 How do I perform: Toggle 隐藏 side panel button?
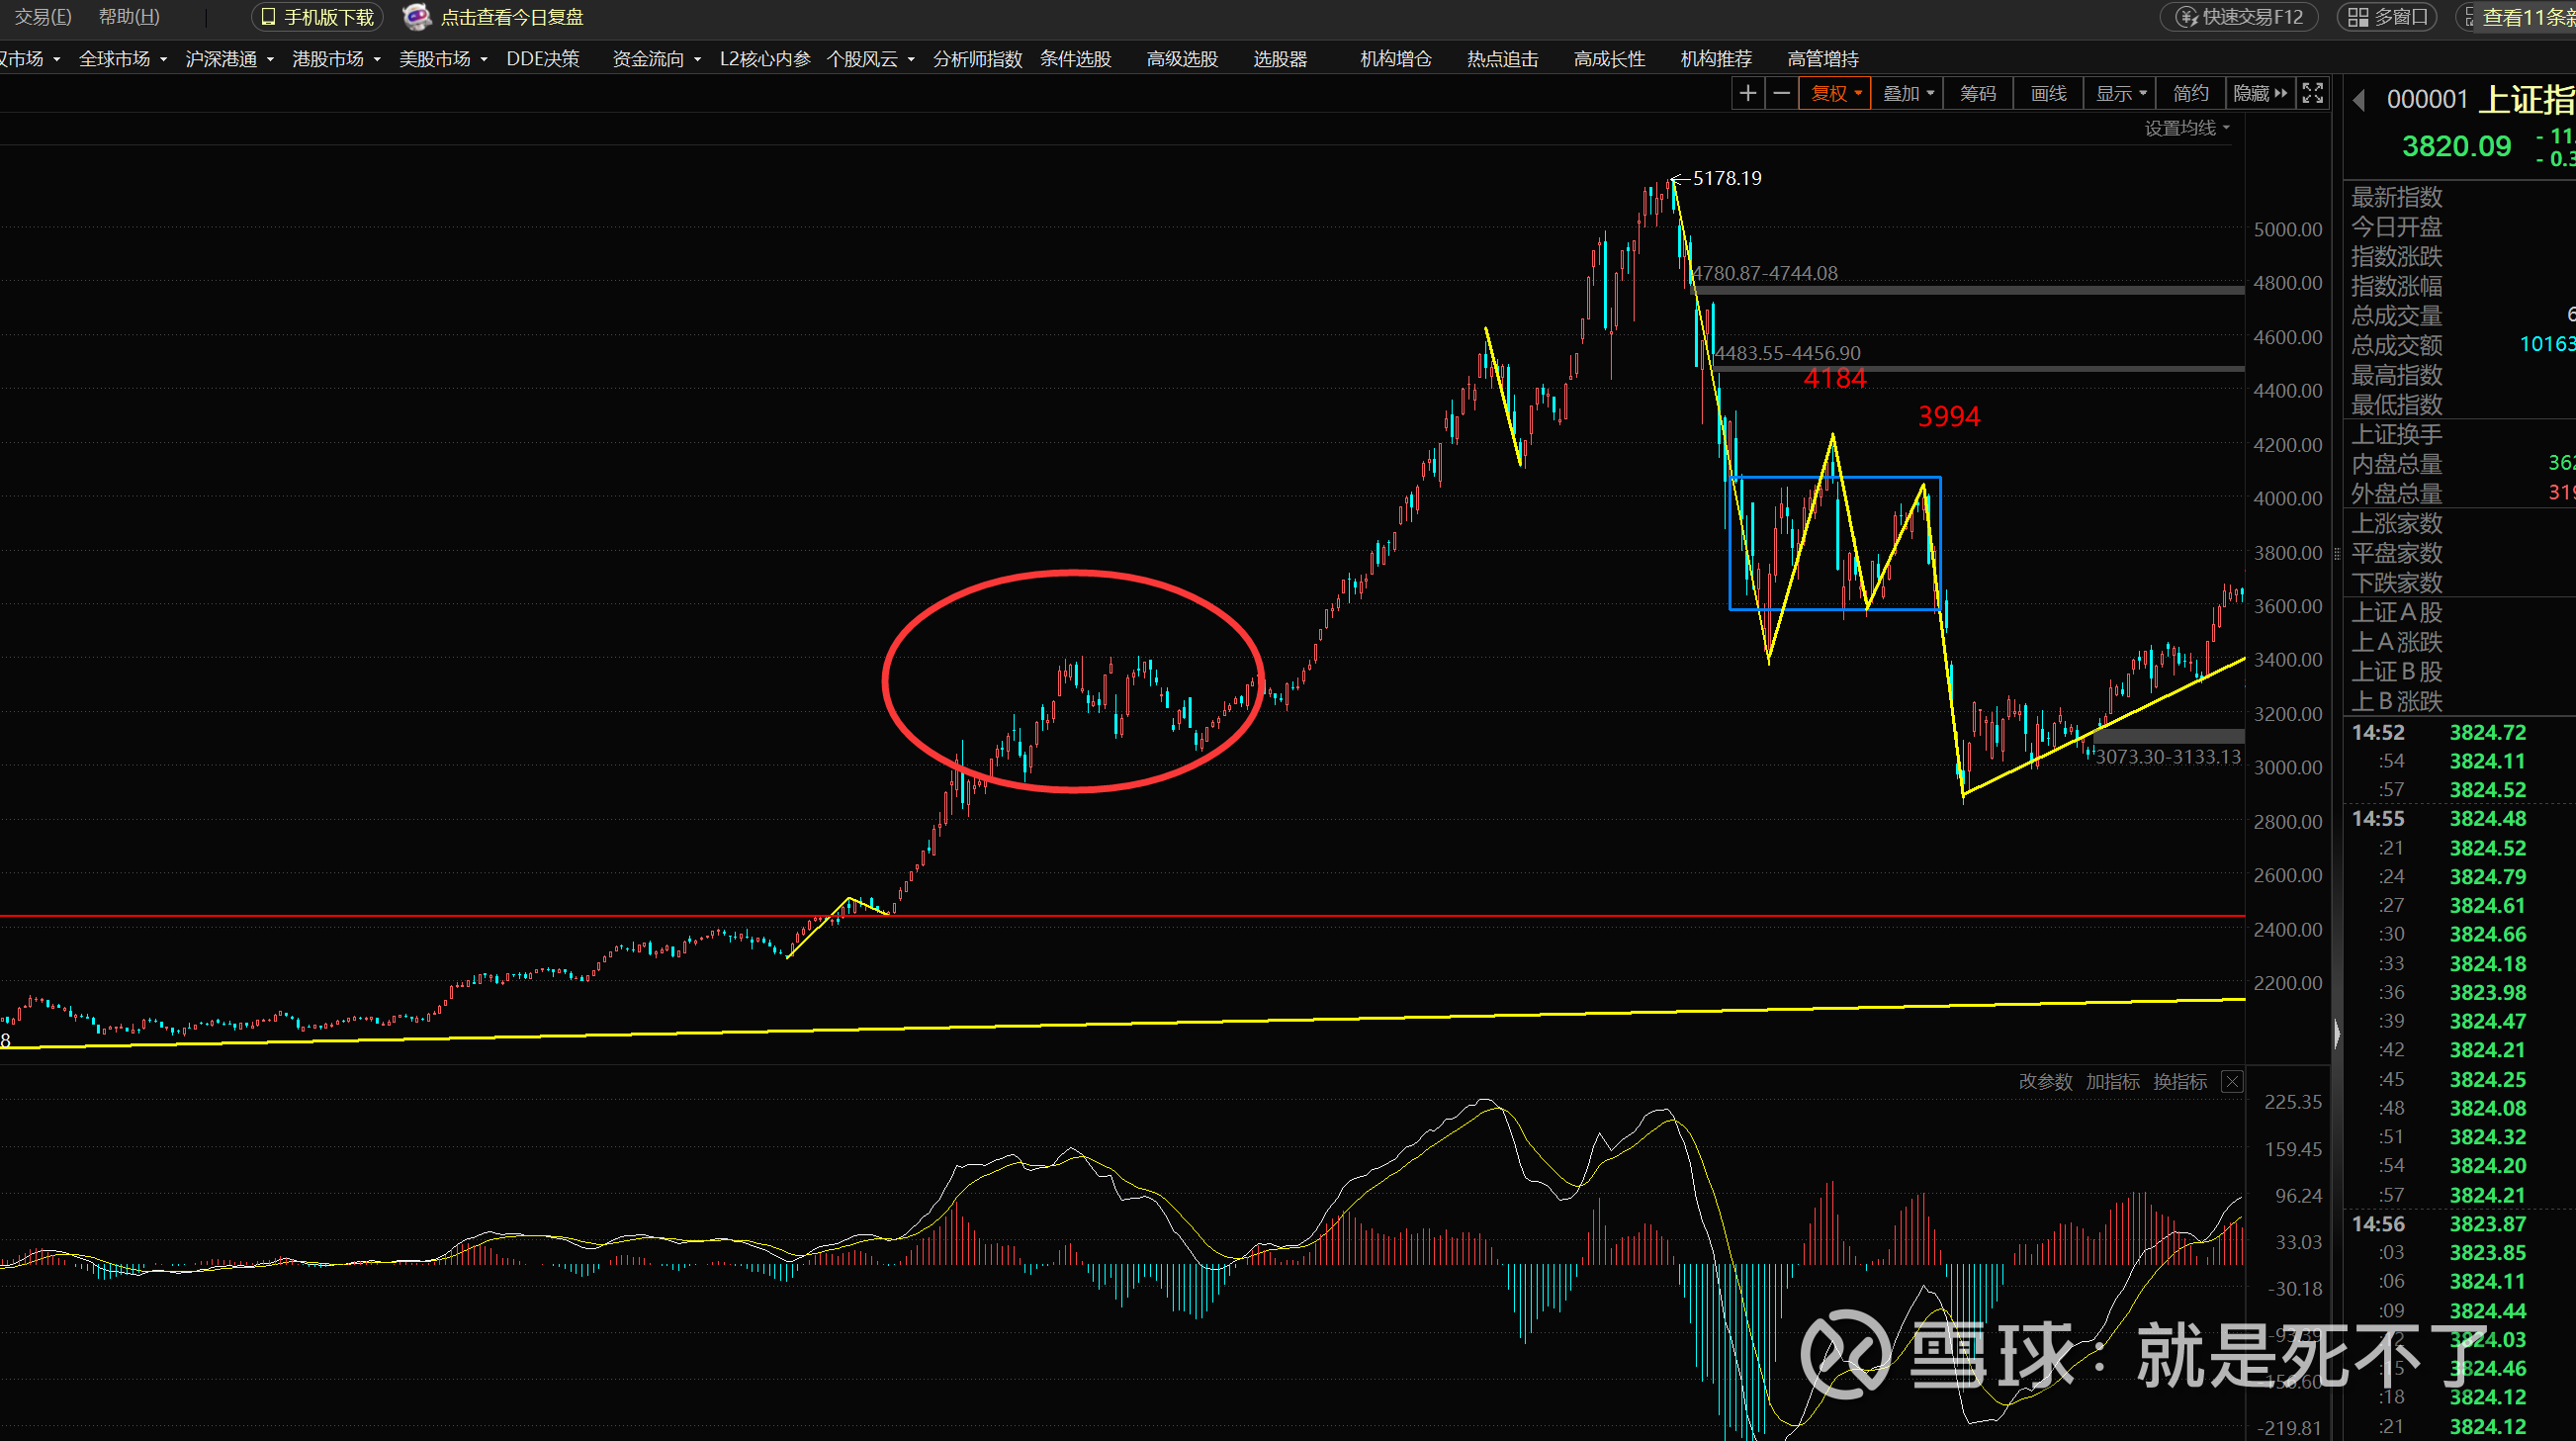click(2260, 93)
